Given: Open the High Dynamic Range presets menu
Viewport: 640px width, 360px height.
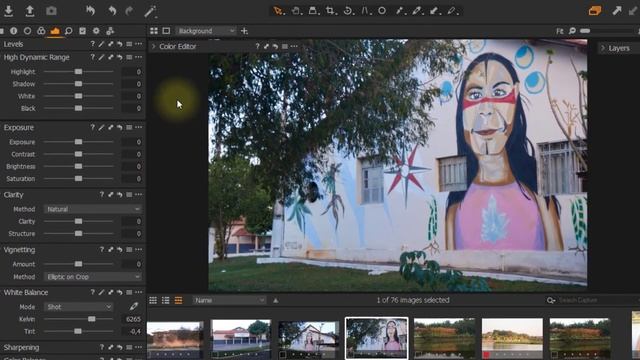Looking at the screenshot, I should pyautogui.click(x=129, y=58).
